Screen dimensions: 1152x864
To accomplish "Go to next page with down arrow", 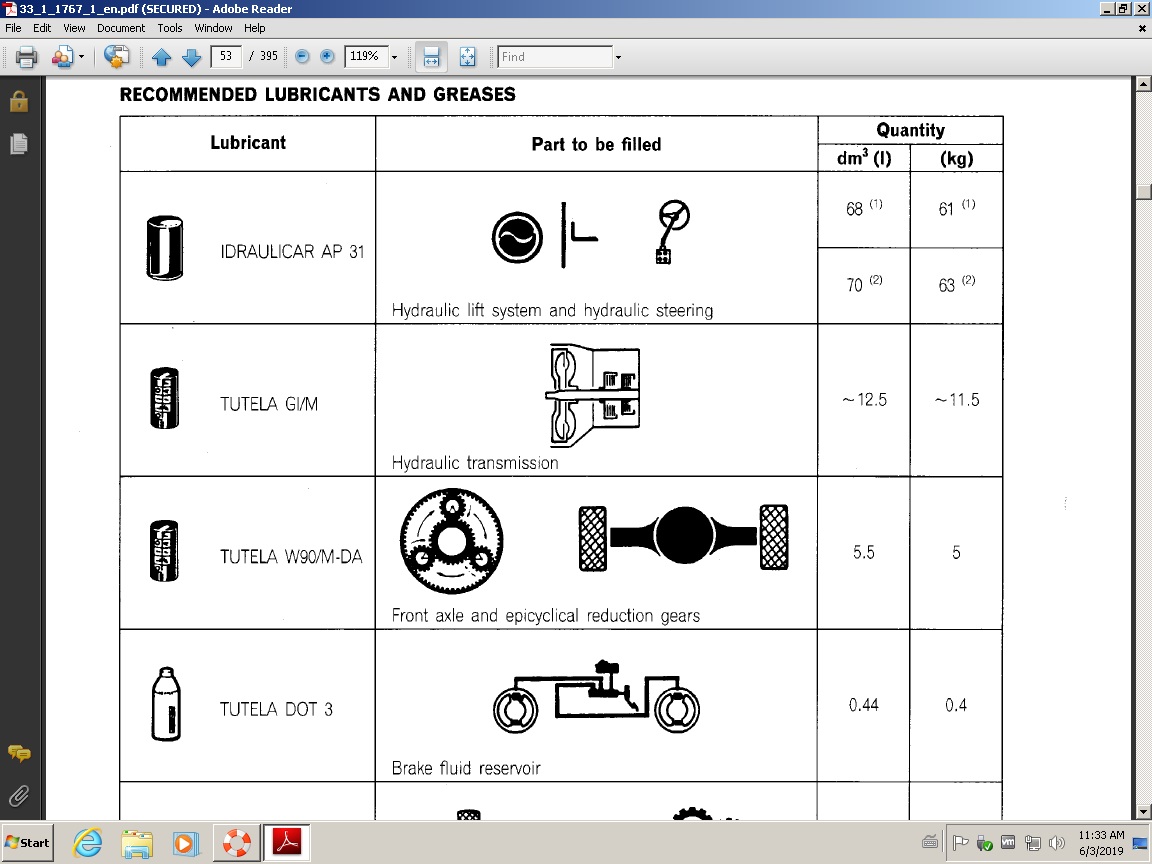I will tap(191, 57).
